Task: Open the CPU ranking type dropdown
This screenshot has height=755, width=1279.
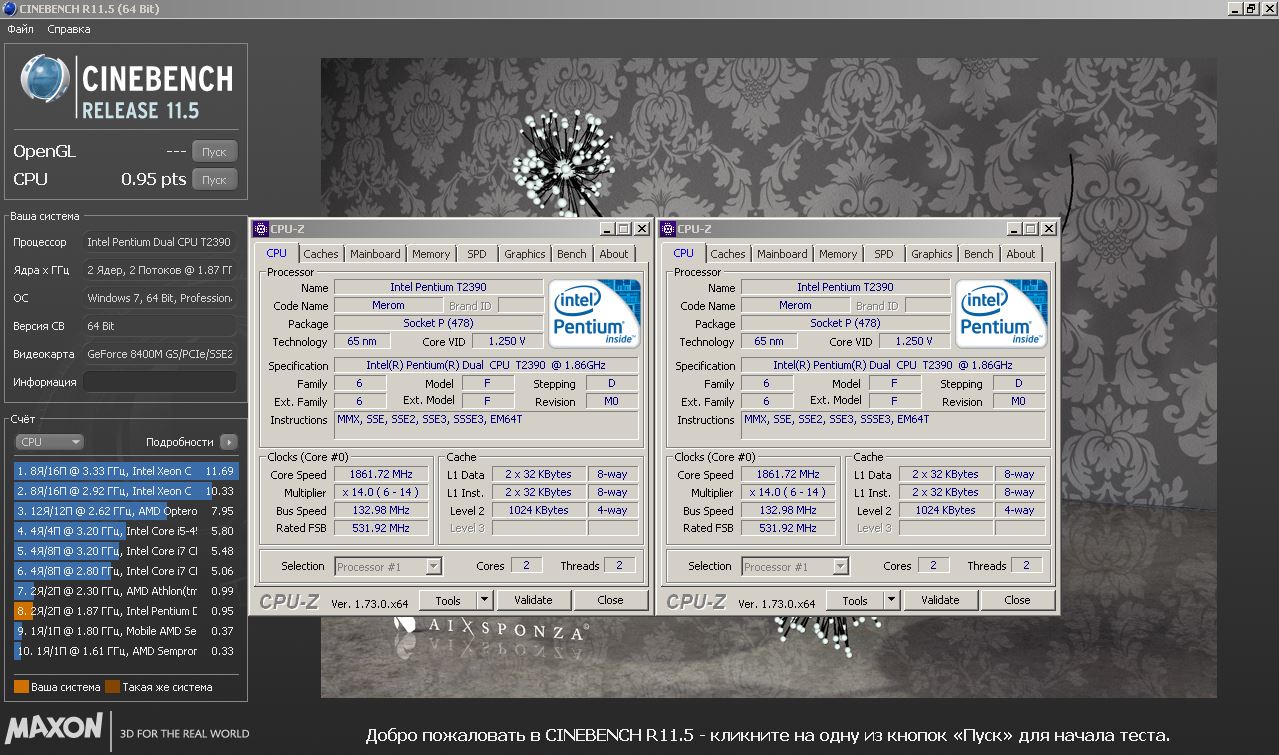Action: (x=49, y=442)
